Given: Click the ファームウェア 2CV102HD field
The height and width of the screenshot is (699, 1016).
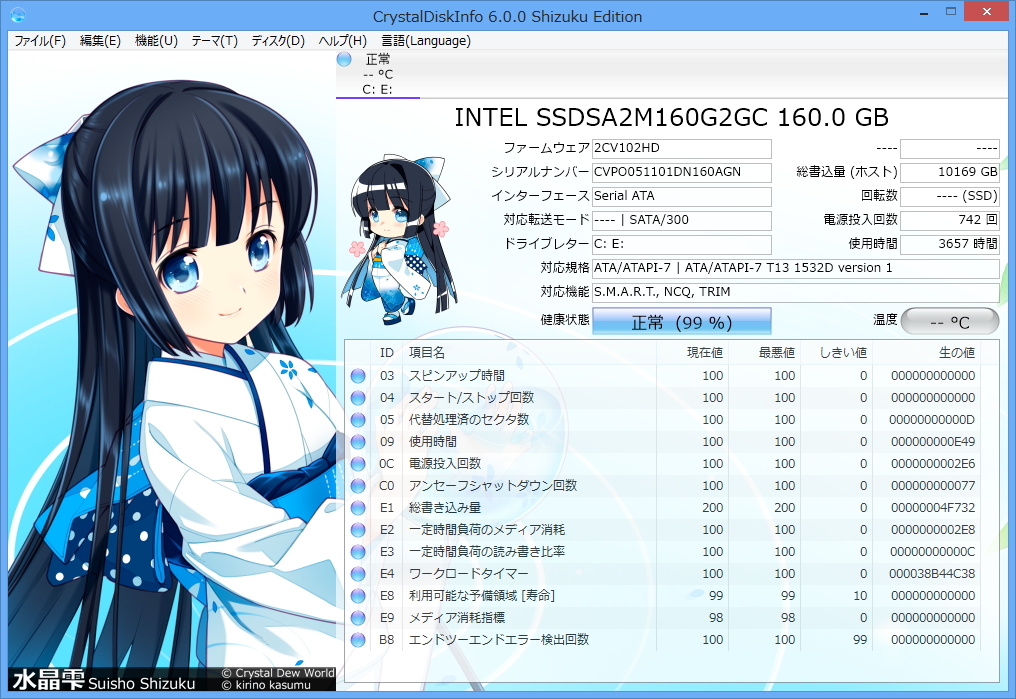Looking at the screenshot, I should 682,148.
